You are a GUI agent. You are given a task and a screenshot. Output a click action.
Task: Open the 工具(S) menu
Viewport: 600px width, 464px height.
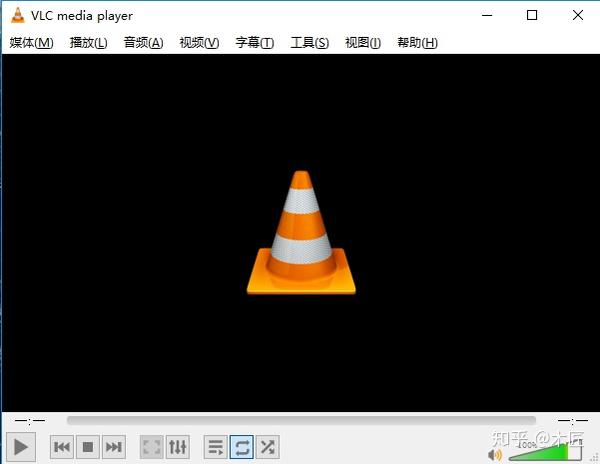click(310, 42)
